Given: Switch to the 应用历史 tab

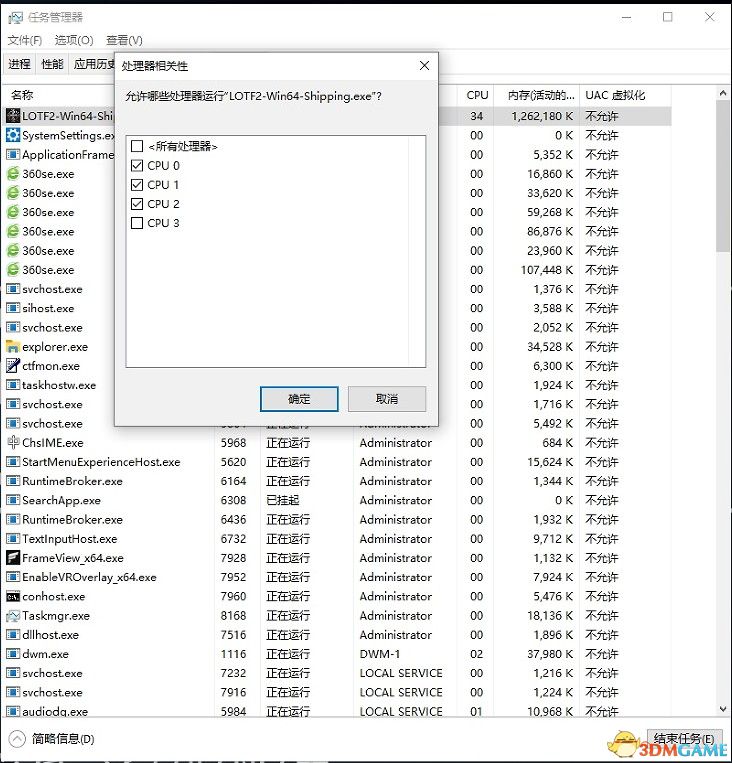Looking at the screenshot, I should [x=94, y=64].
